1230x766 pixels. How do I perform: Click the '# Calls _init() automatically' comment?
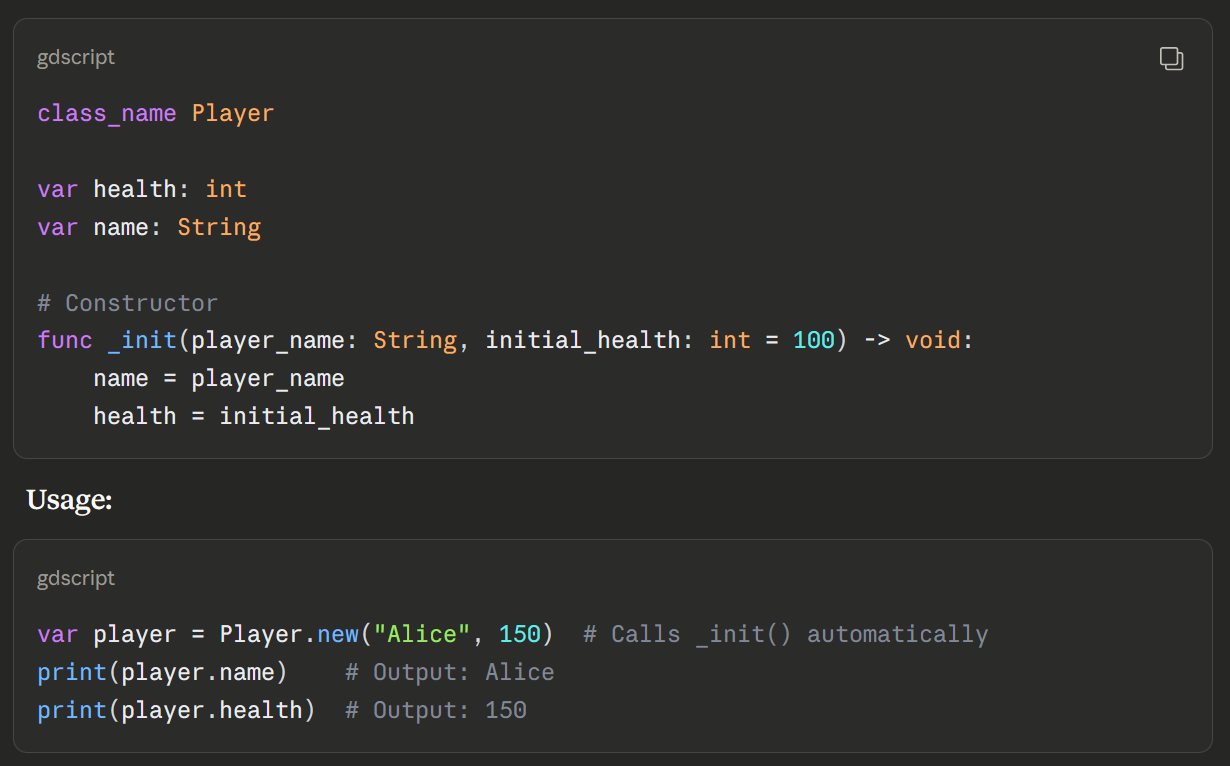pos(786,635)
